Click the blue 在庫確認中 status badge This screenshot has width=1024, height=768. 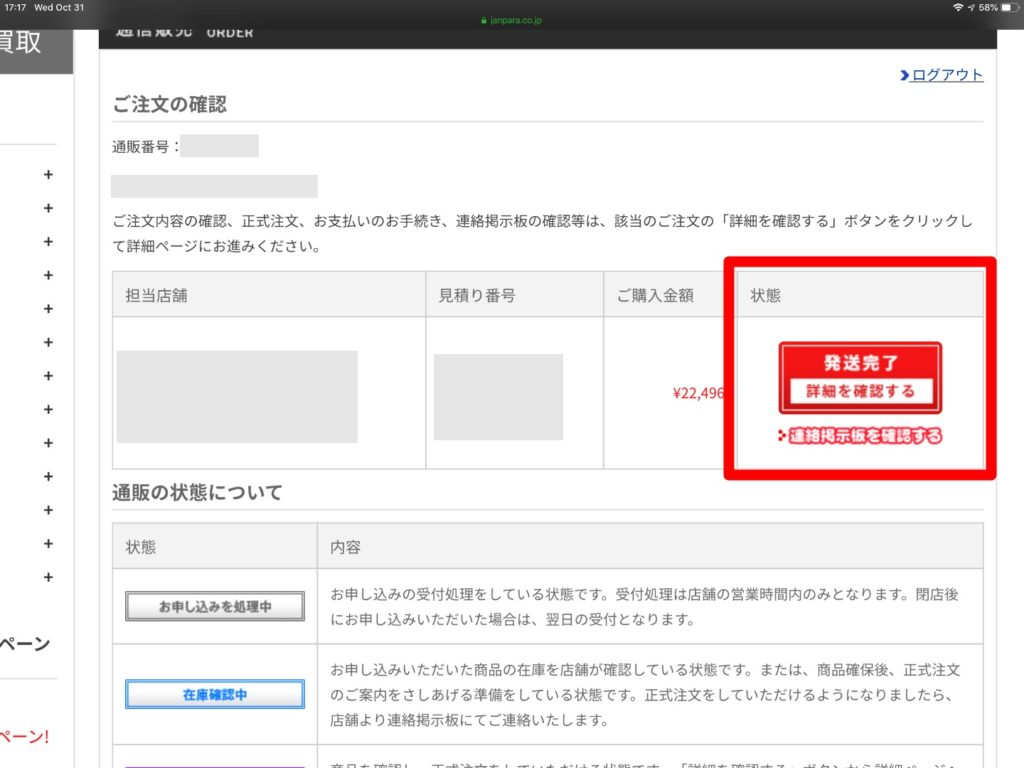pos(215,694)
